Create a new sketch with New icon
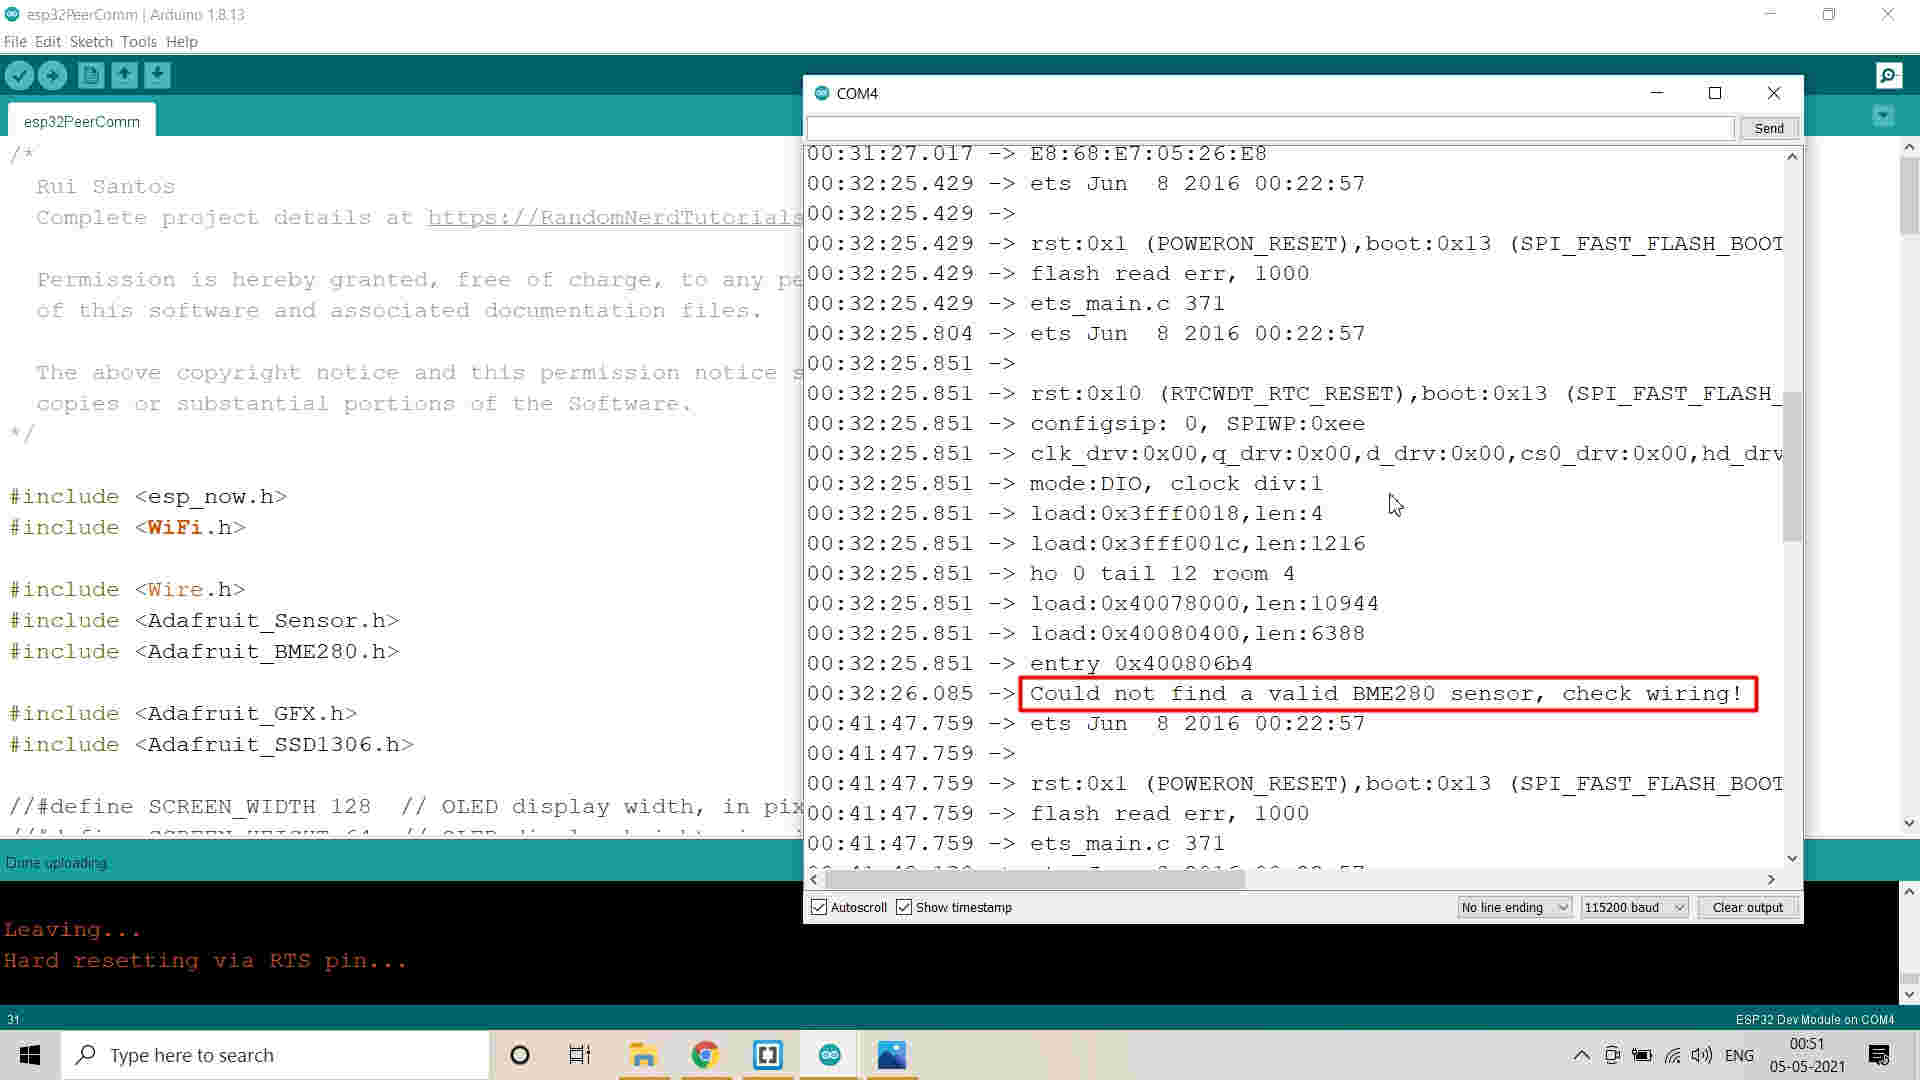Screen dimensions: 1920x1080 pyautogui.click(x=91, y=75)
